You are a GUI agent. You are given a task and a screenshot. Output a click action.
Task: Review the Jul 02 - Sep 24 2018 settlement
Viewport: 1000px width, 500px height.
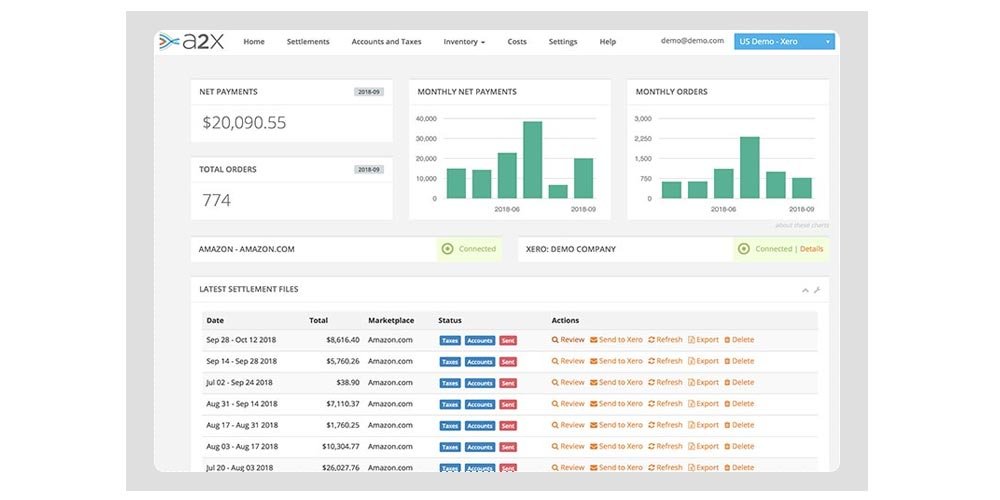click(568, 383)
